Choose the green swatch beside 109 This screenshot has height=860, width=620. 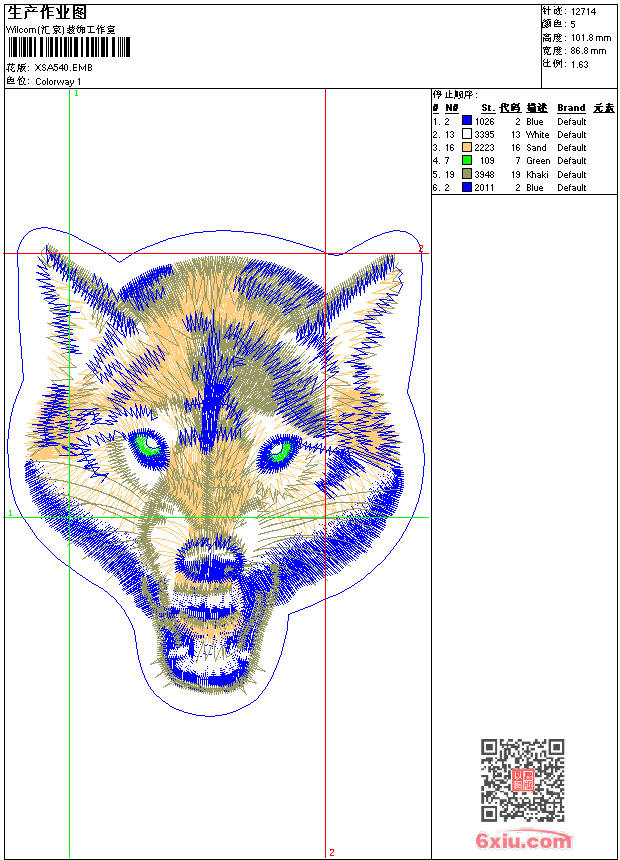467,160
